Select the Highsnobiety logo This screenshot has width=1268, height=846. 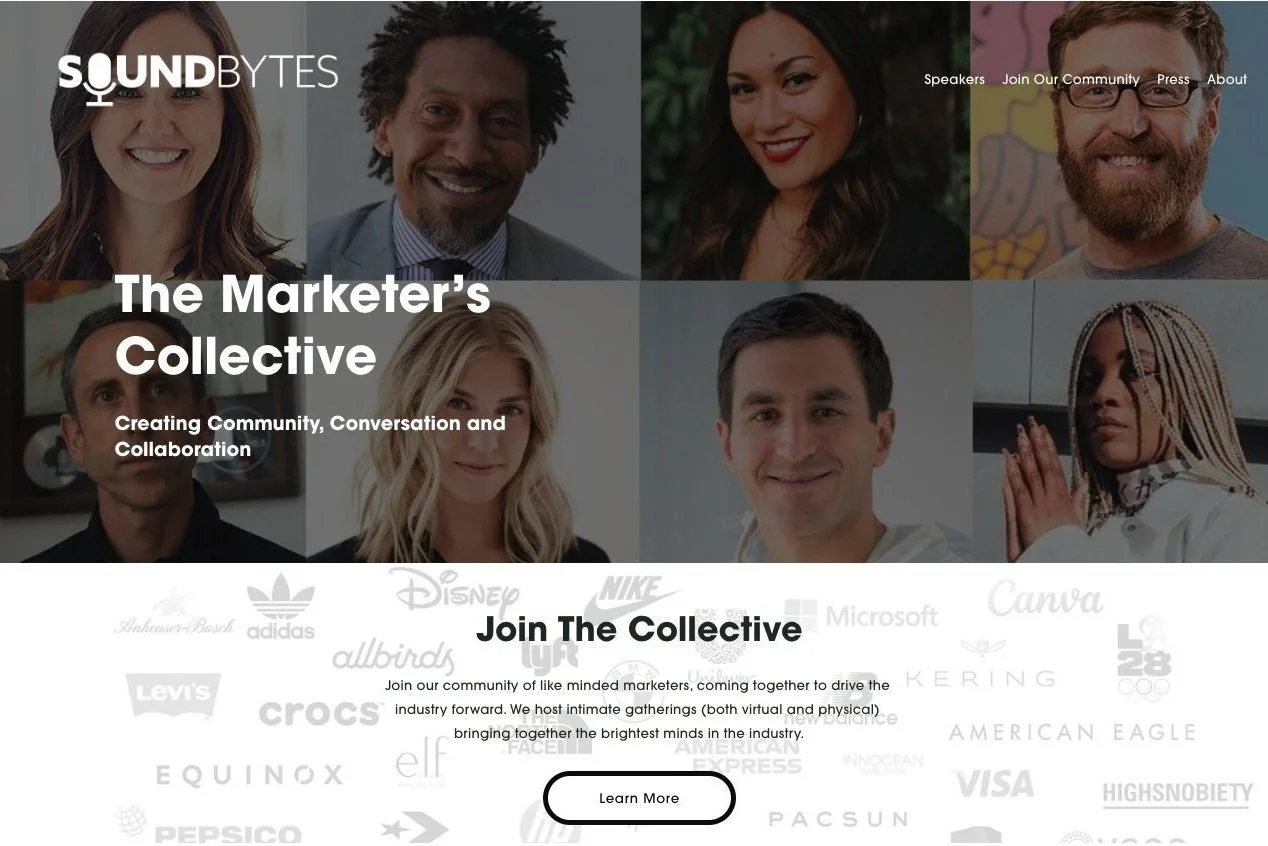[x=1177, y=795]
